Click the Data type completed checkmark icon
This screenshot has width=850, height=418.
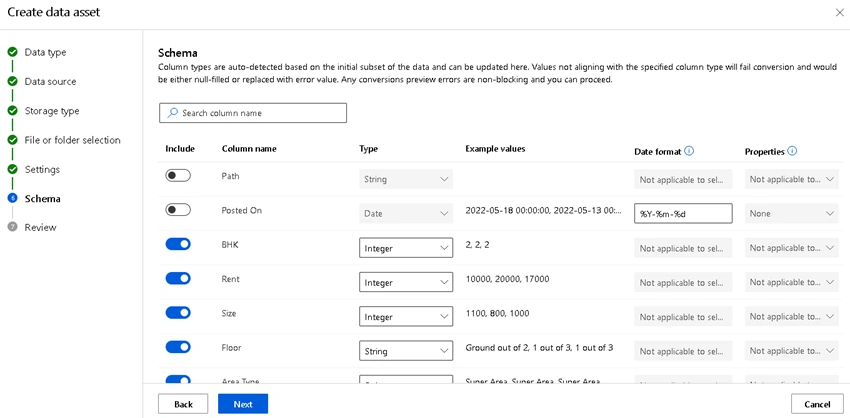point(12,52)
